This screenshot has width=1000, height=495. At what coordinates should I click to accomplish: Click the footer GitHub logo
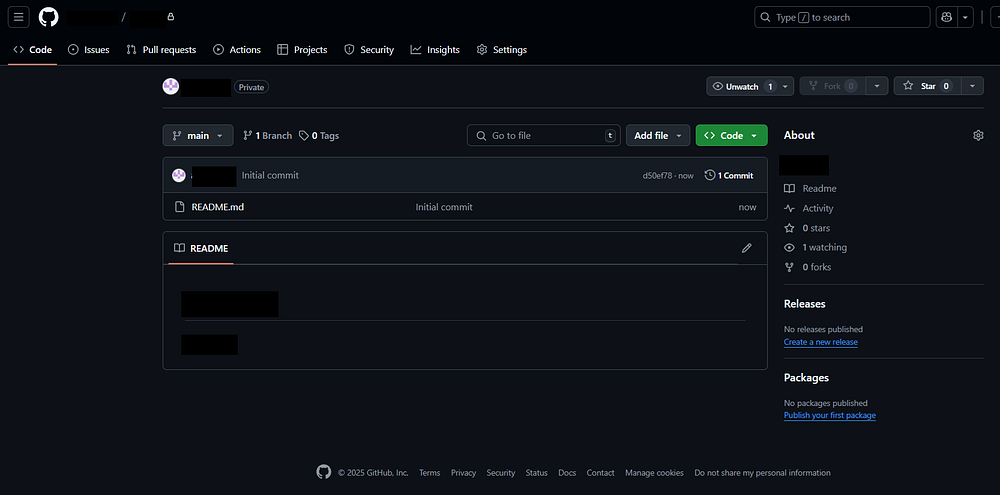click(323, 472)
